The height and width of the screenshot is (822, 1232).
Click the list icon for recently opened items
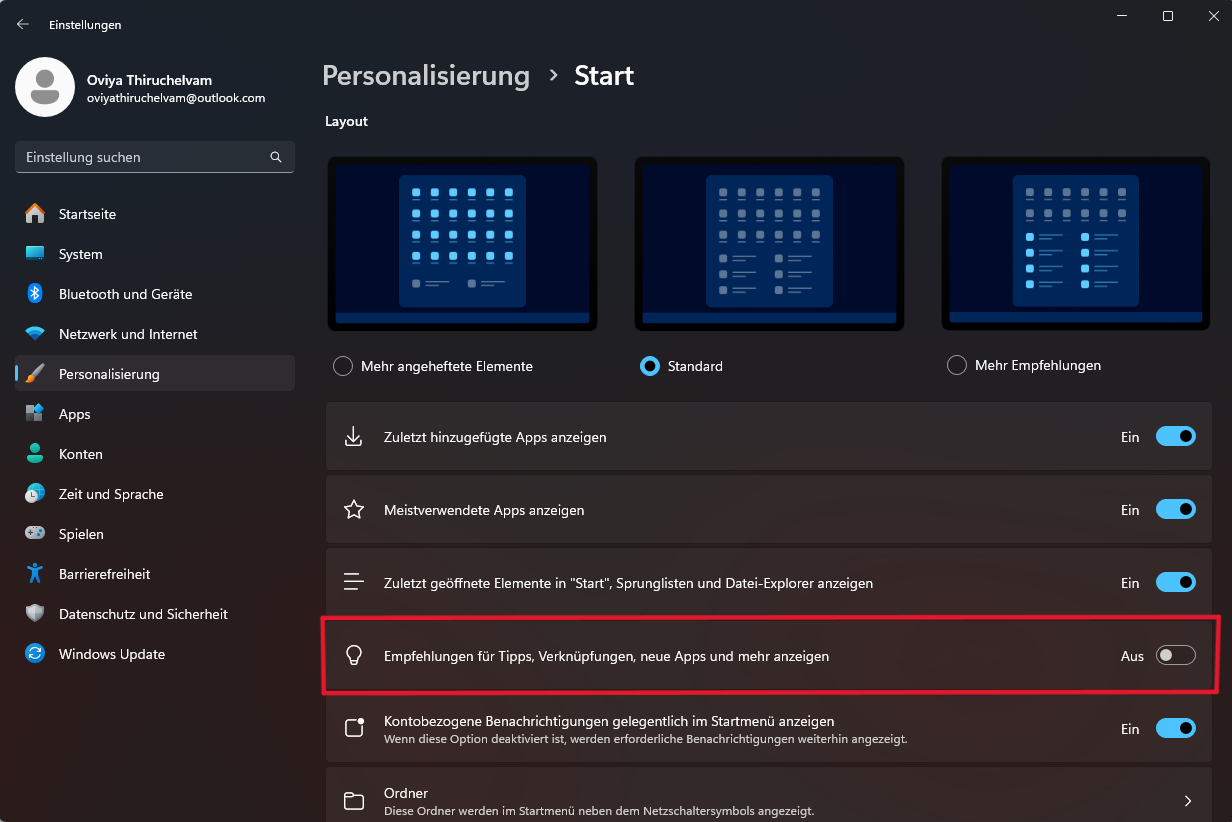[353, 583]
